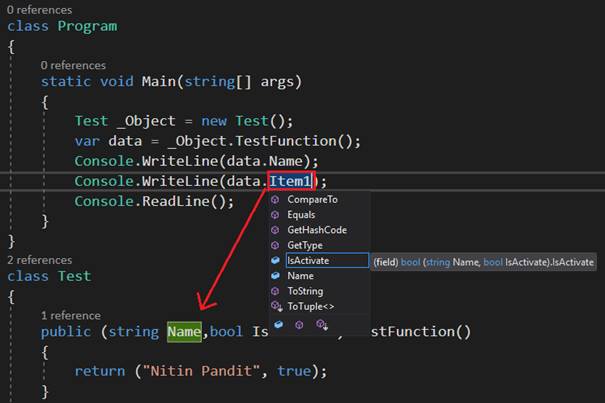Open the 2 references lens above class Test
This screenshot has width=605, height=403.
(x=39, y=260)
